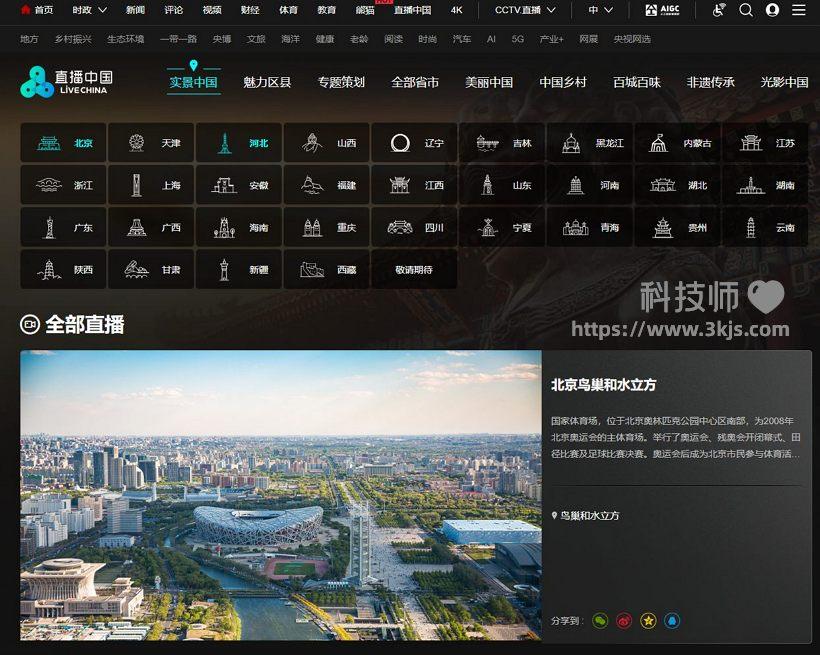Open the hamburger menu icon
Image resolution: width=820 pixels, height=655 pixels.
799,10
